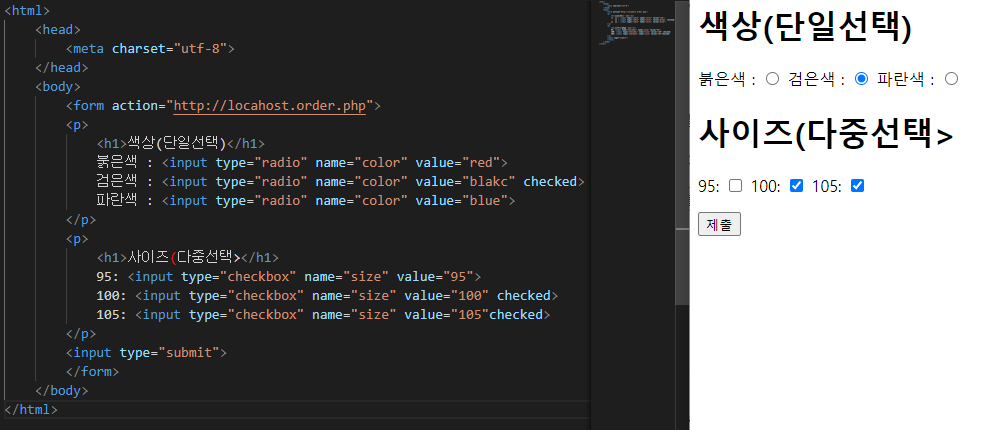Image resolution: width=991 pixels, height=430 pixels.
Task: Click the opening <body> tag line
Action: click(58, 87)
